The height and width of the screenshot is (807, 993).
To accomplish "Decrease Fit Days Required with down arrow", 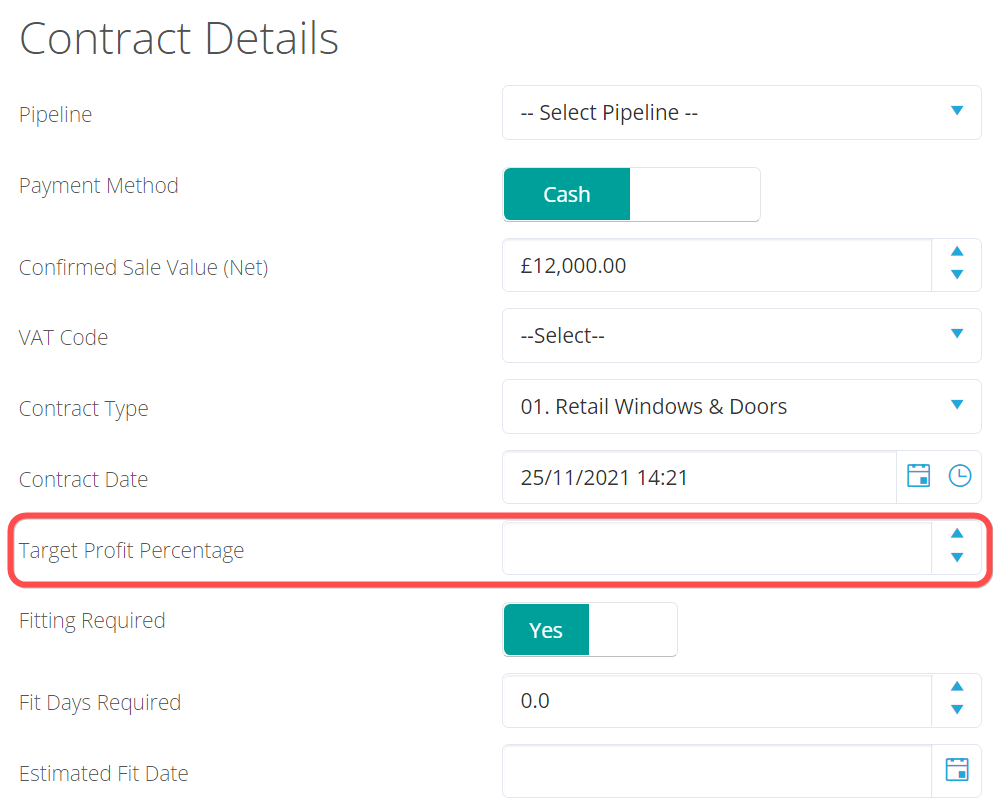I will coord(957,709).
